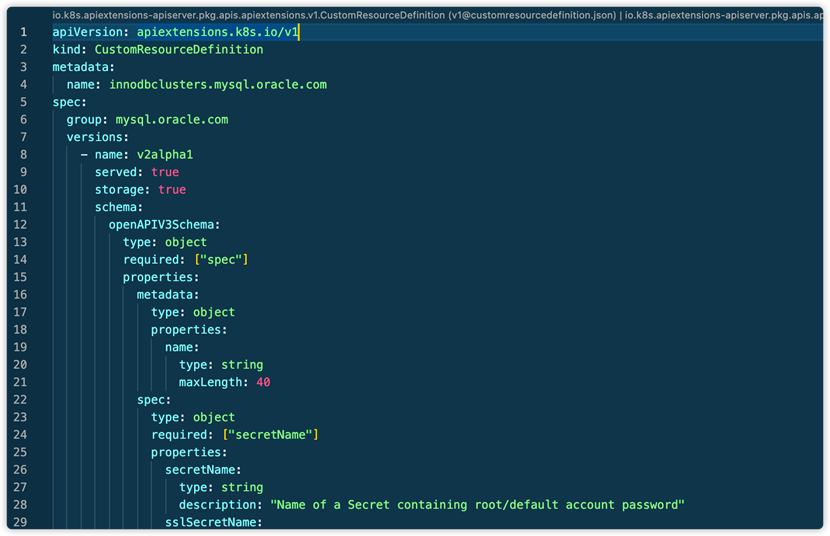
Task: Click the 'true' value after storage
Action: pyautogui.click(x=172, y=189)
